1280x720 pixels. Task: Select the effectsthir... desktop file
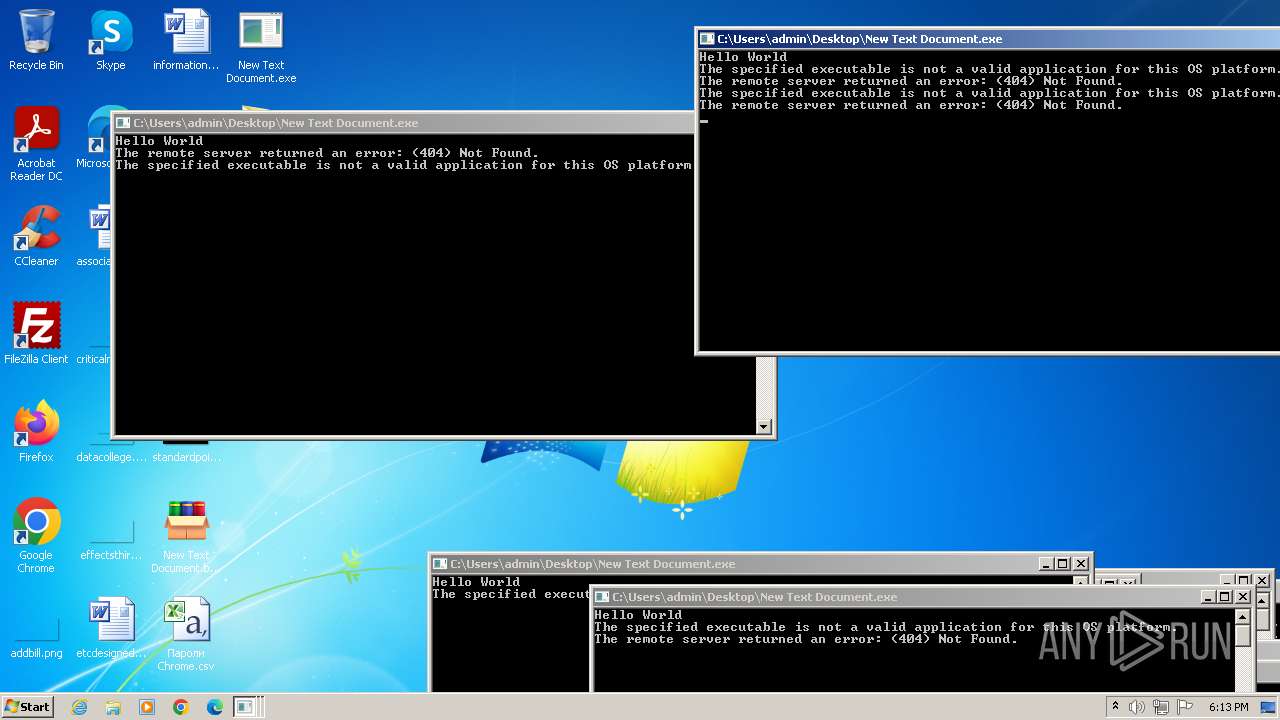(x=111, y=542)
